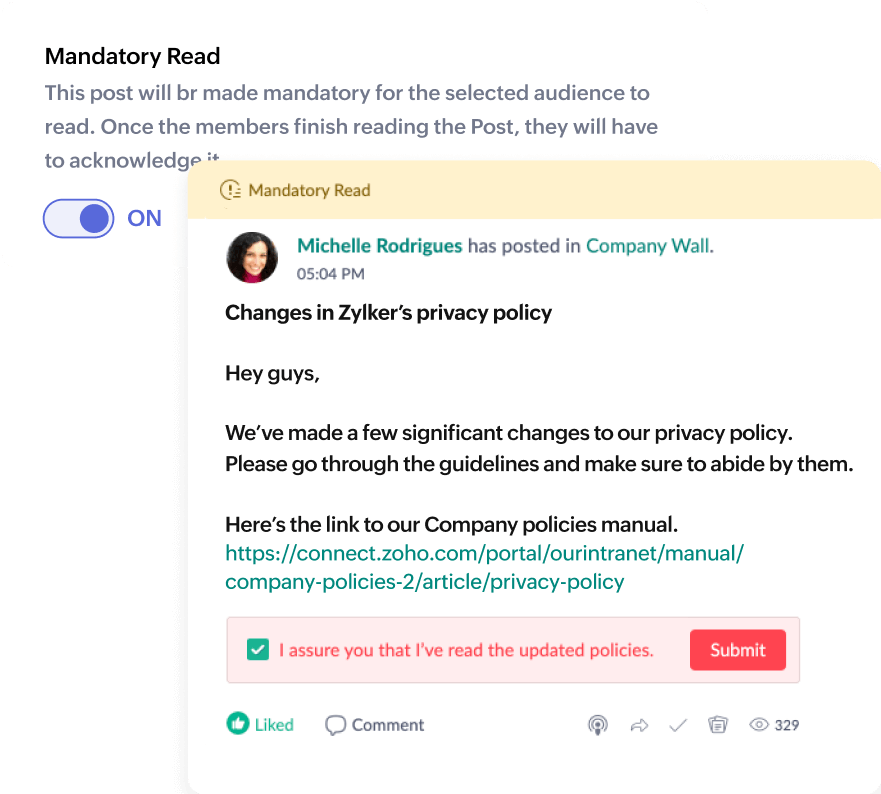Image resolution: width=881 pixels, height=794 pixels.
Task: Turn off the Mandatory Read switch
Action: click(x=79, y=218)
